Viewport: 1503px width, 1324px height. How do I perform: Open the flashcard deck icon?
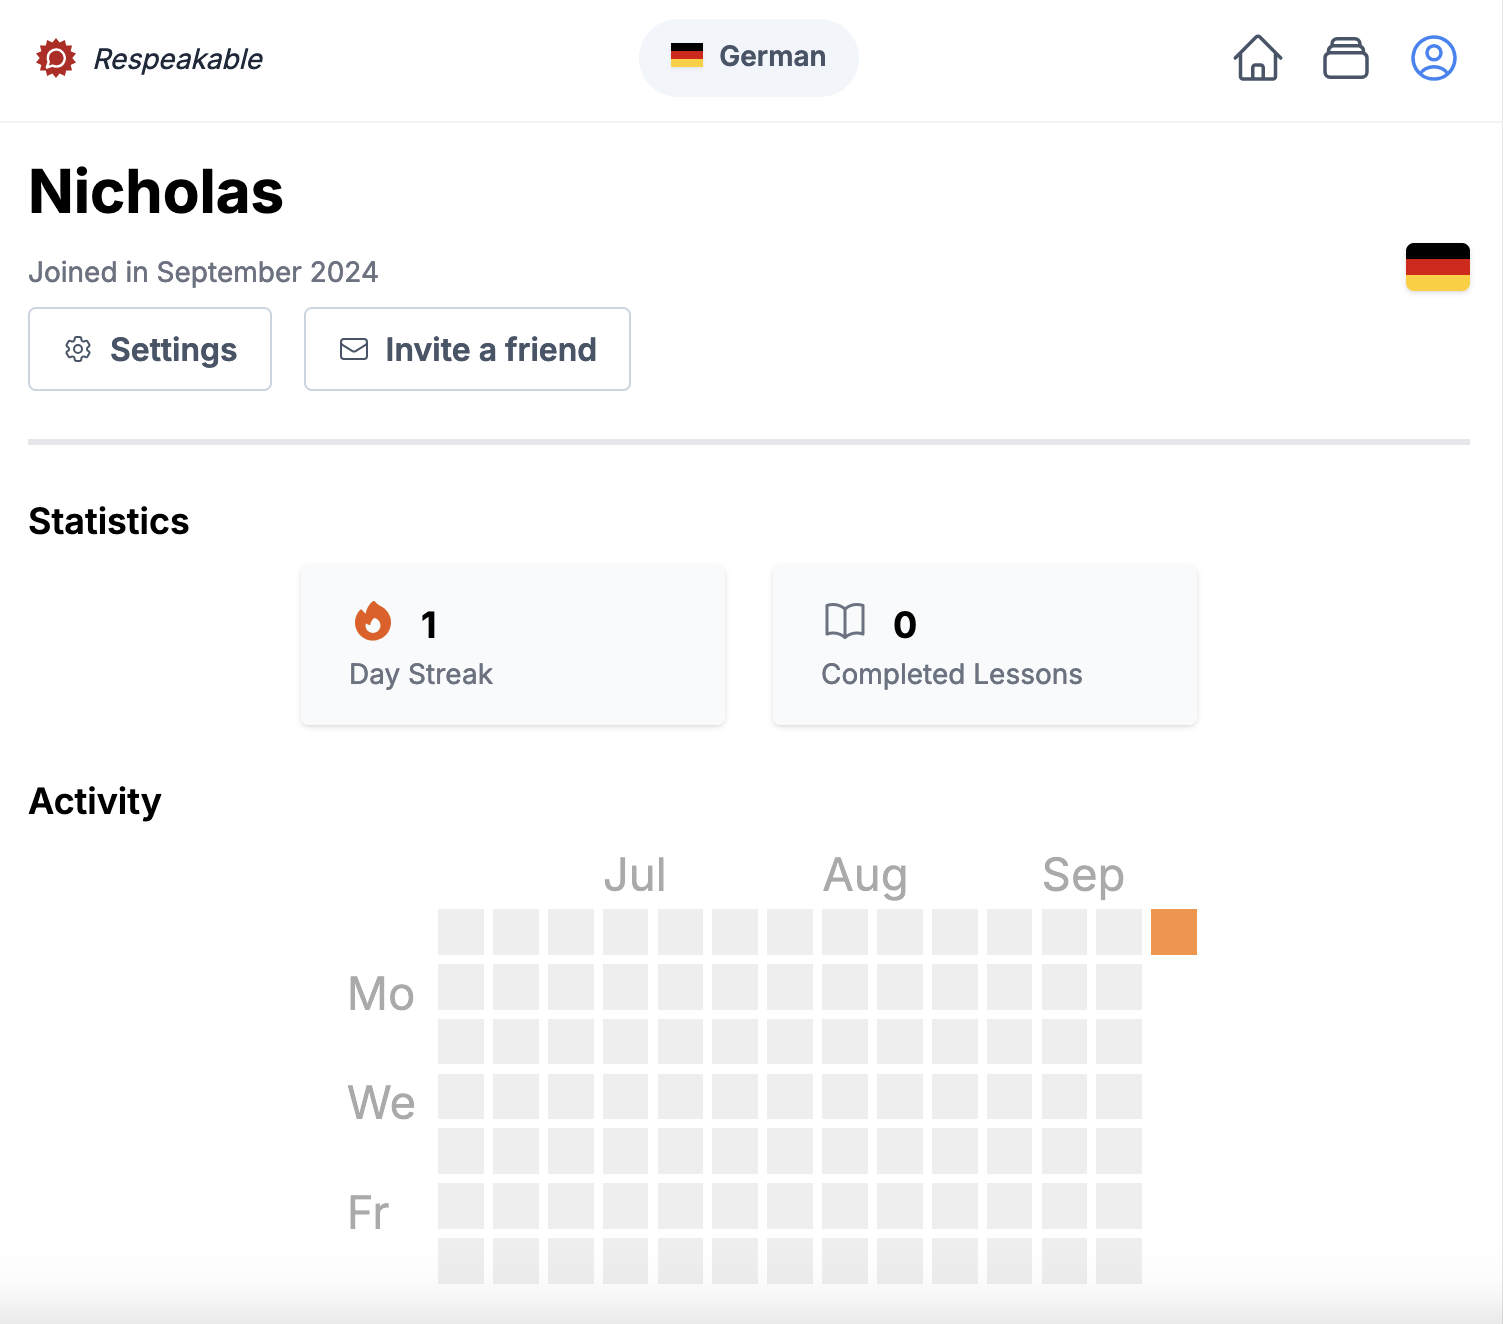tap(1345, 58)
